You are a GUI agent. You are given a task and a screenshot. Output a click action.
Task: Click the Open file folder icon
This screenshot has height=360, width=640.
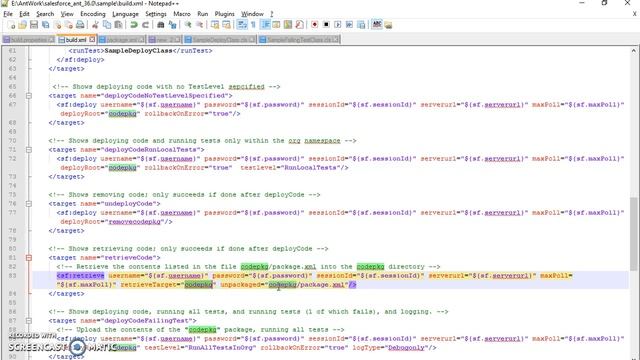[x=22, y=25]
